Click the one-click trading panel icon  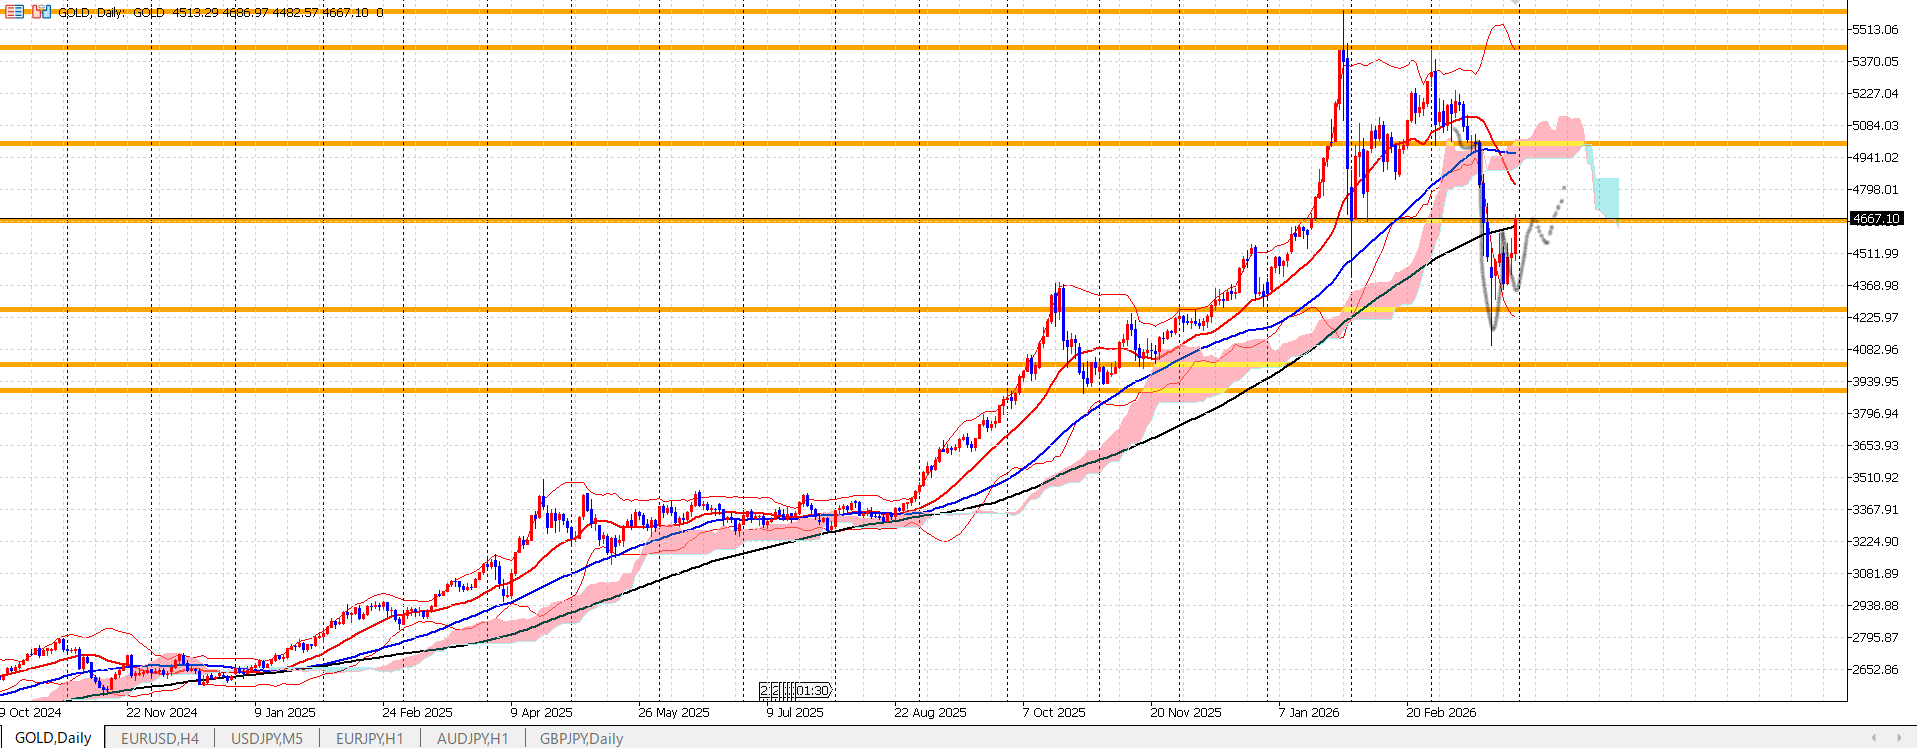pyautogui.click(x=41, y=12)
